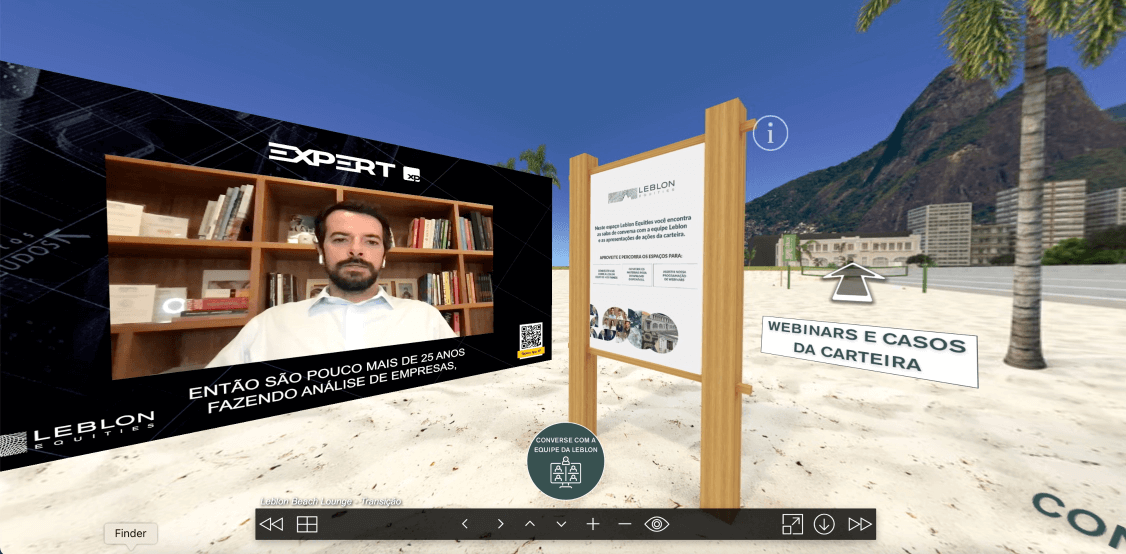
Task: Open the info hotspot beside the signboard
Action: pos(771,134)
